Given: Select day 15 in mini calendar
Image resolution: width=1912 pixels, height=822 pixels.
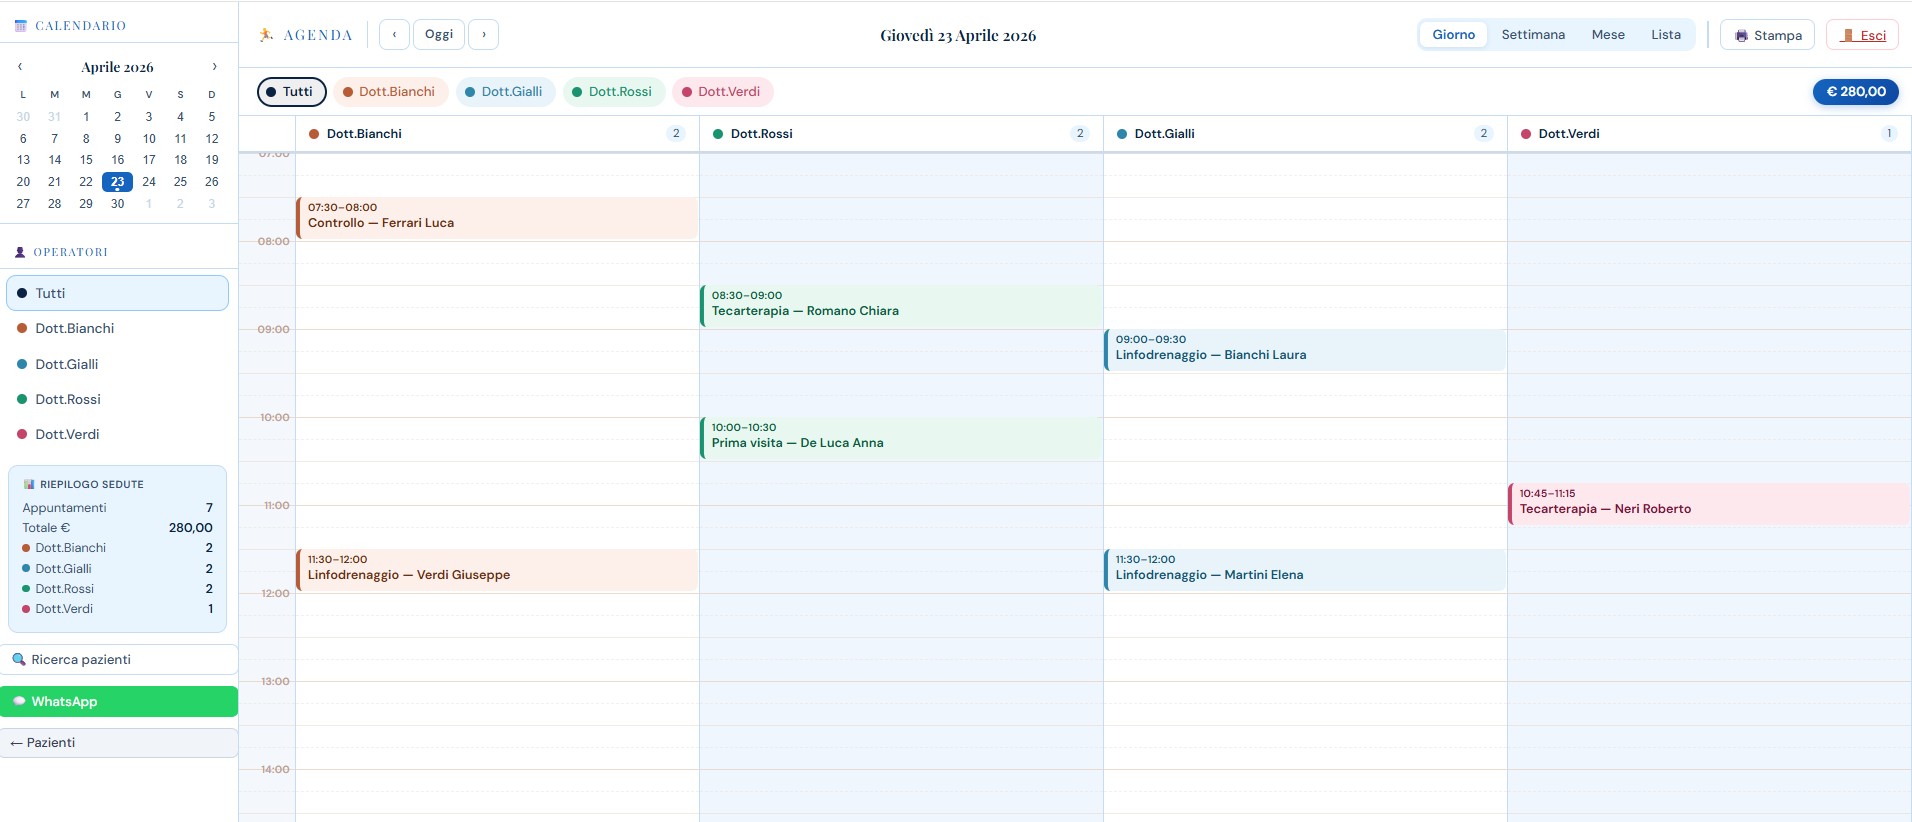Looking at the screenshot, I should point(86,160).
